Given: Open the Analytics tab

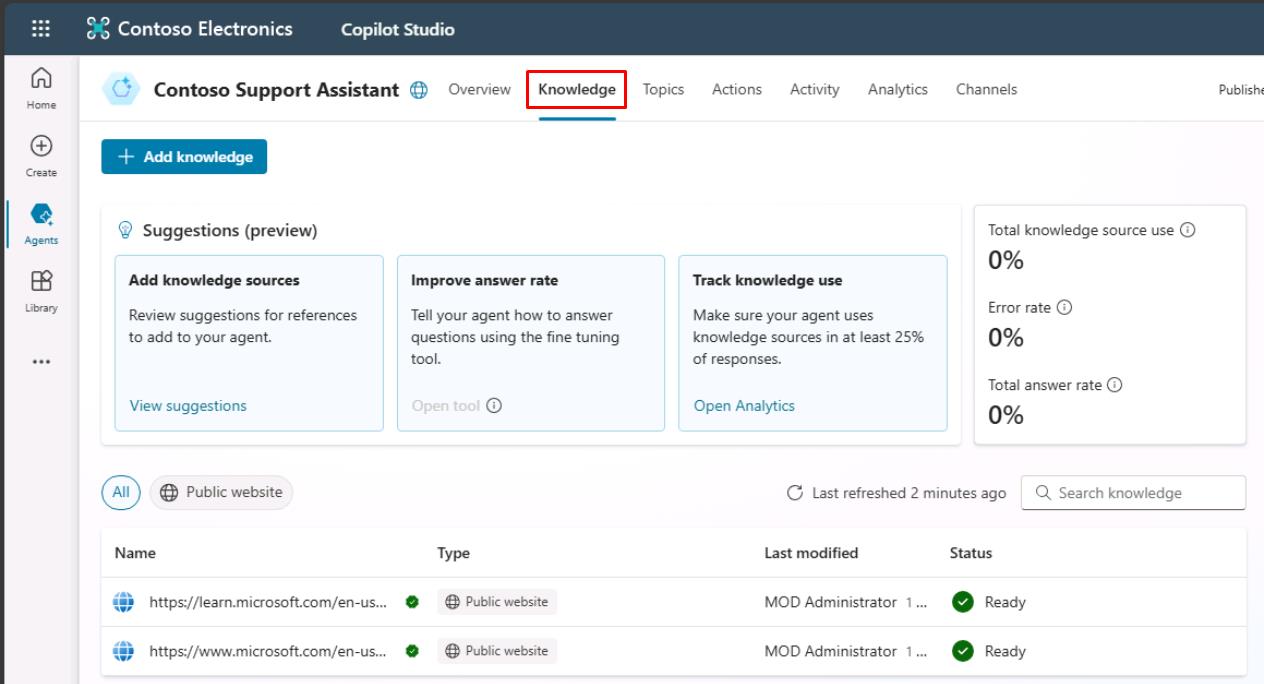Looking at the screenshot, I should pyautogui.click(x=897, y=89).
